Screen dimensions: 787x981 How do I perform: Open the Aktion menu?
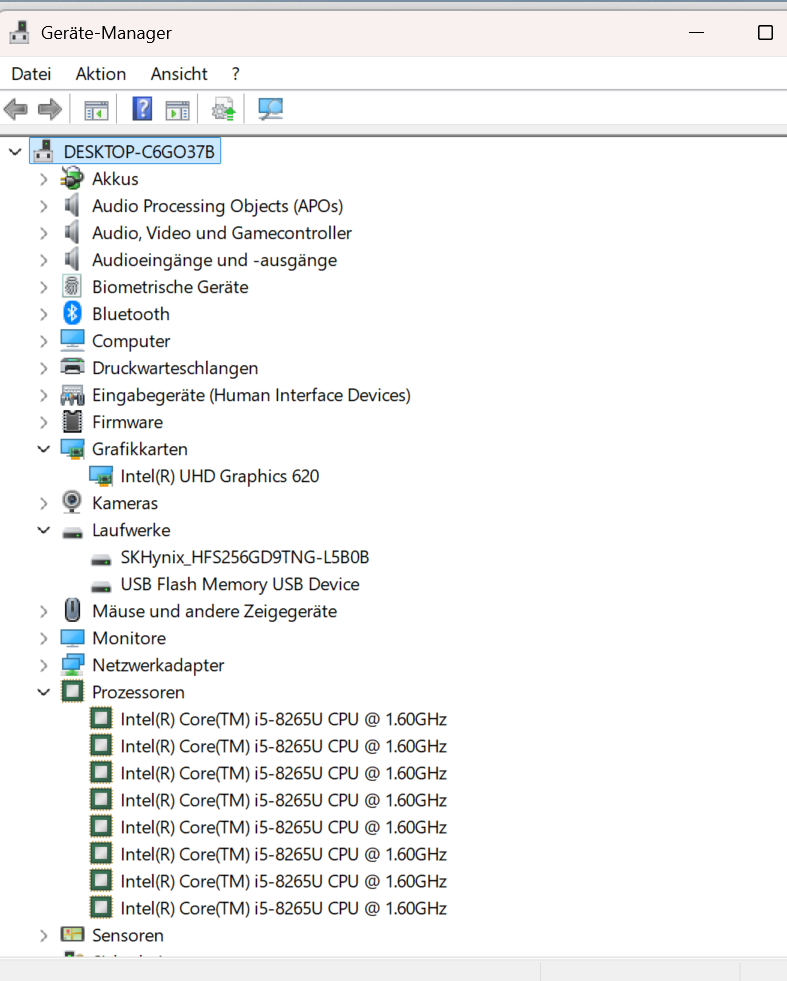101,74
